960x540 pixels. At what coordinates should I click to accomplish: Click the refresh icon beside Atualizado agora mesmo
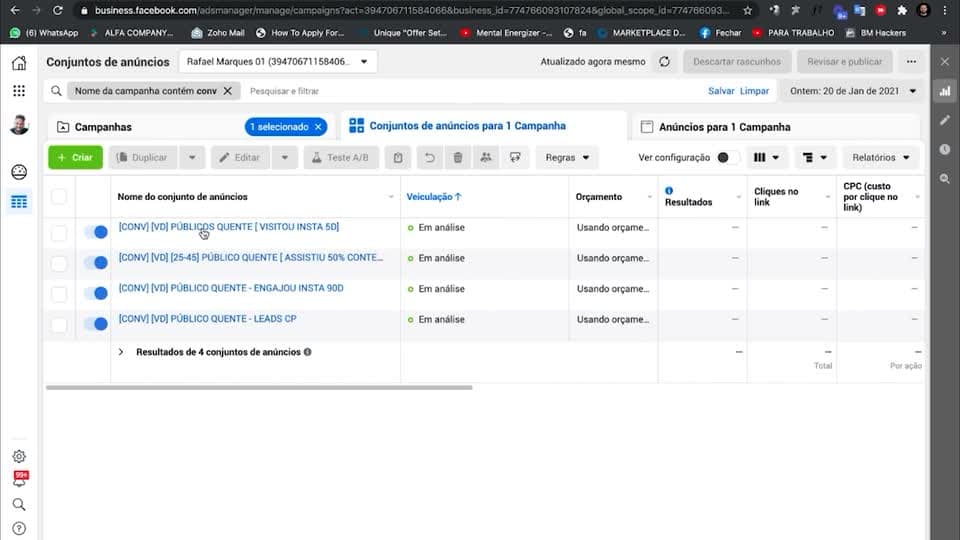[x=664, y=61]
